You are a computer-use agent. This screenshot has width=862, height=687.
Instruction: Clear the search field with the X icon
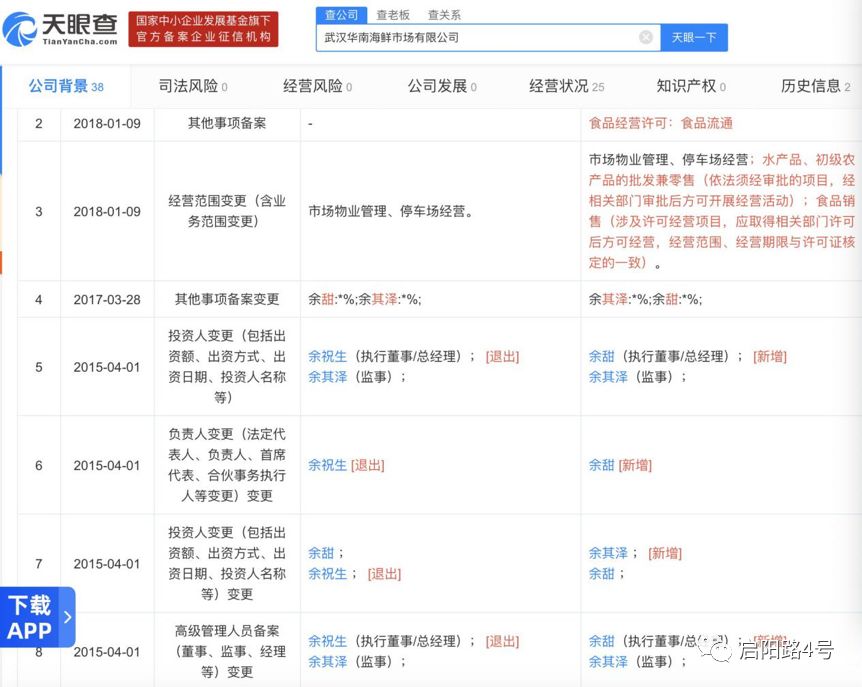[x=646, y=37]
